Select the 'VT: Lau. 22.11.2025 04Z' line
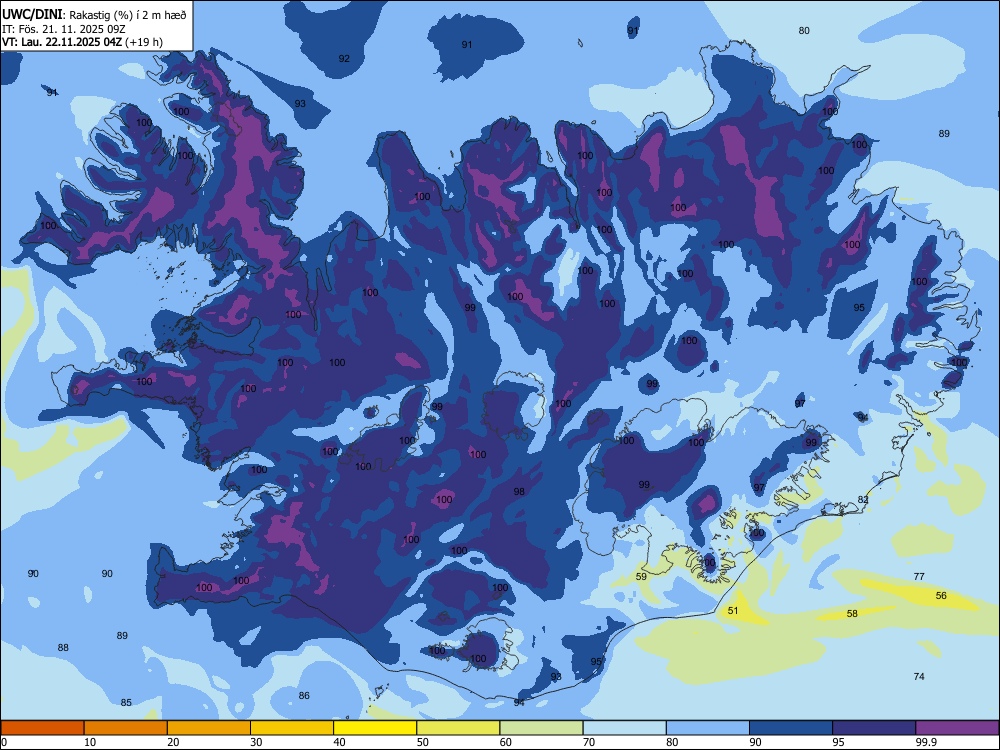 [x=62, y=42]
